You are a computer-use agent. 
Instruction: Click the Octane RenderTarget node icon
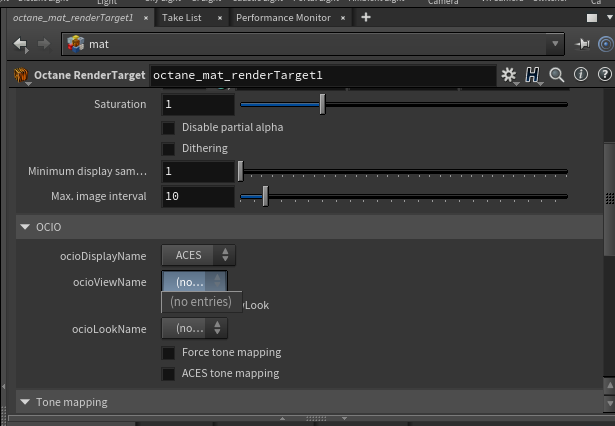21,75
